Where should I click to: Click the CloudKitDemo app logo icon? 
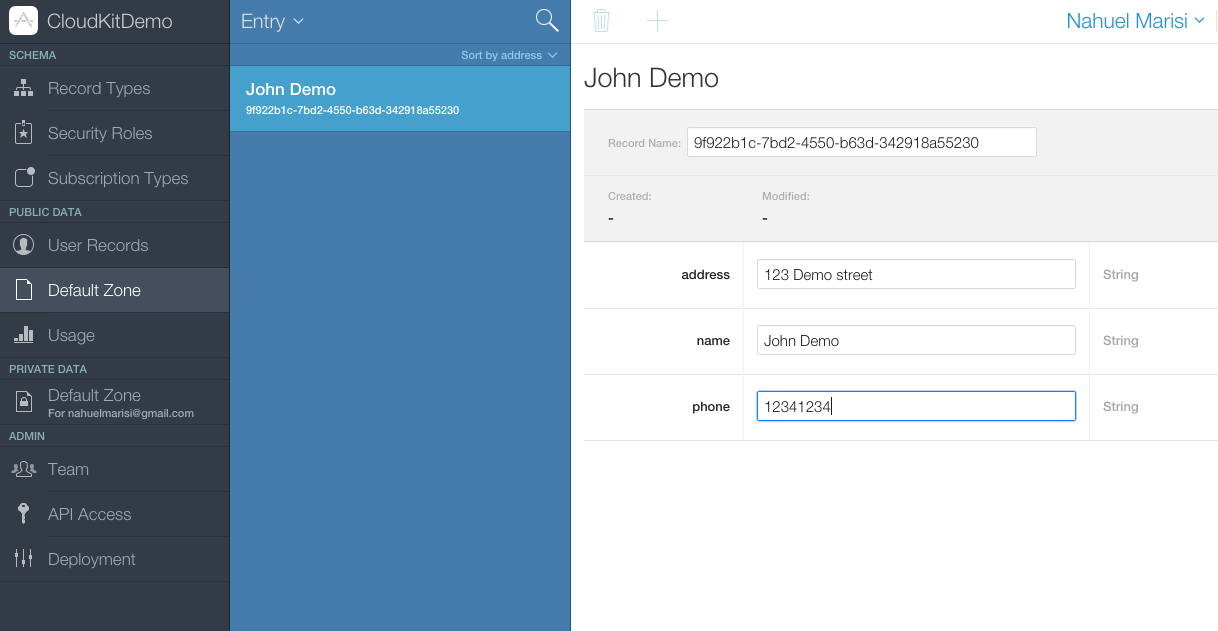24,21
